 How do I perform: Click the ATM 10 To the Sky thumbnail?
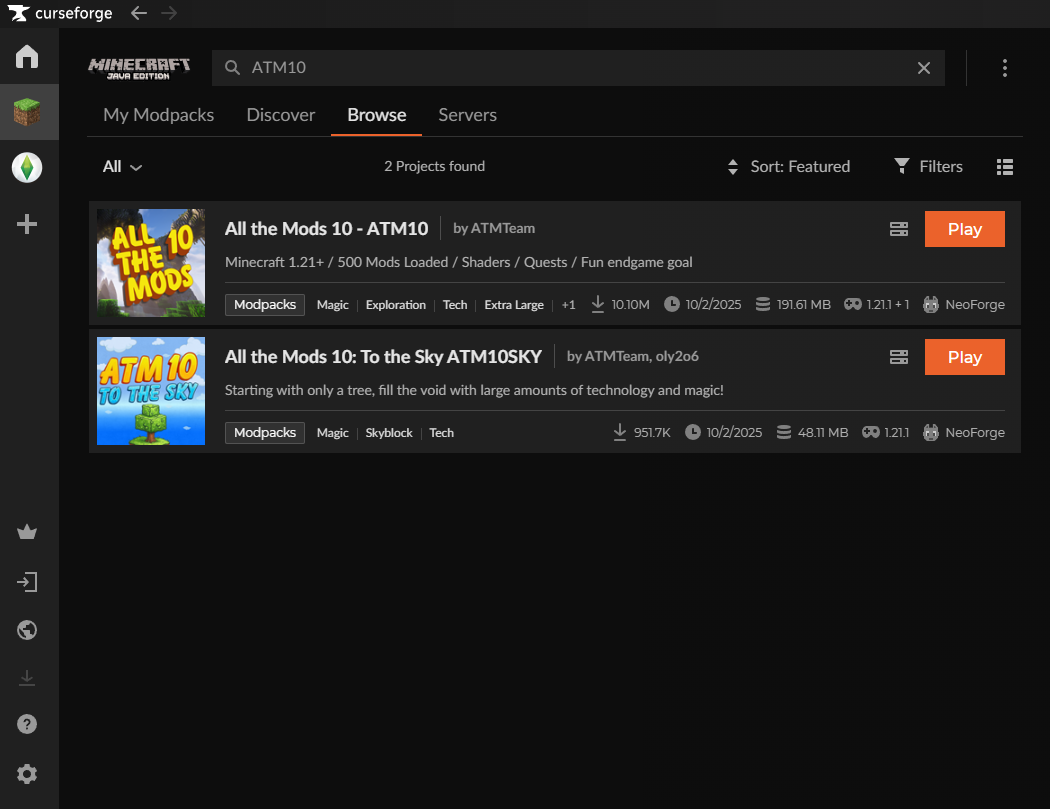151,391
